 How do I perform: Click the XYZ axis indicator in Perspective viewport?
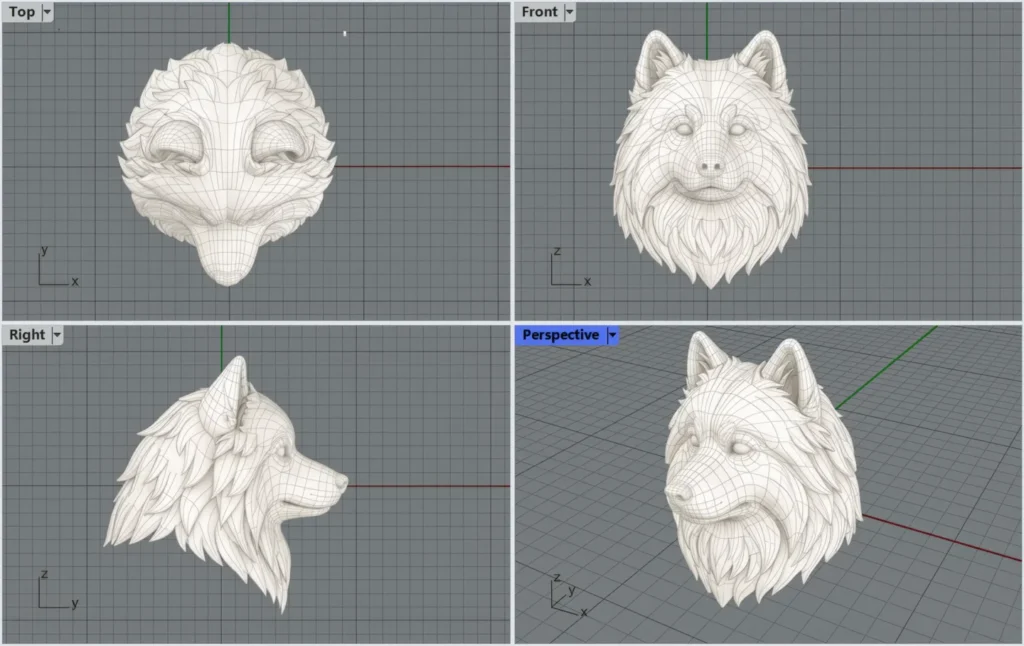(x=568, y=594)
